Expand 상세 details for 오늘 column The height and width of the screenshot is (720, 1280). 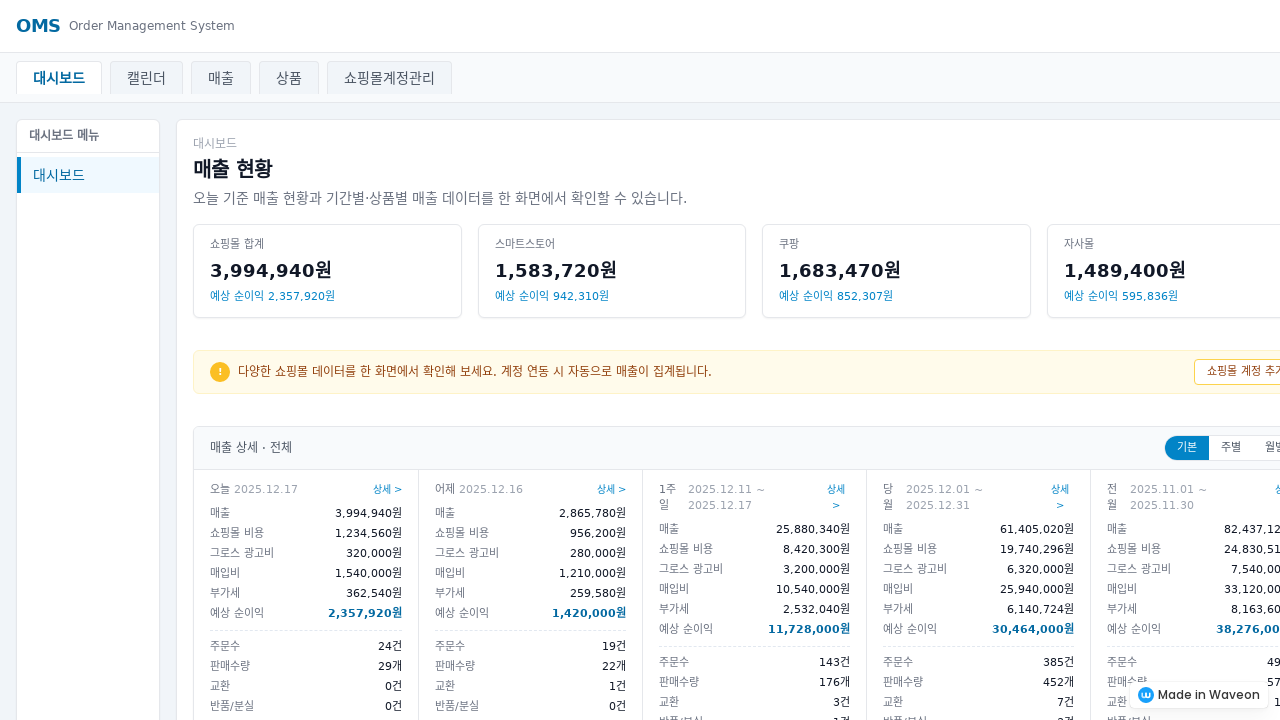click(387, 489)
